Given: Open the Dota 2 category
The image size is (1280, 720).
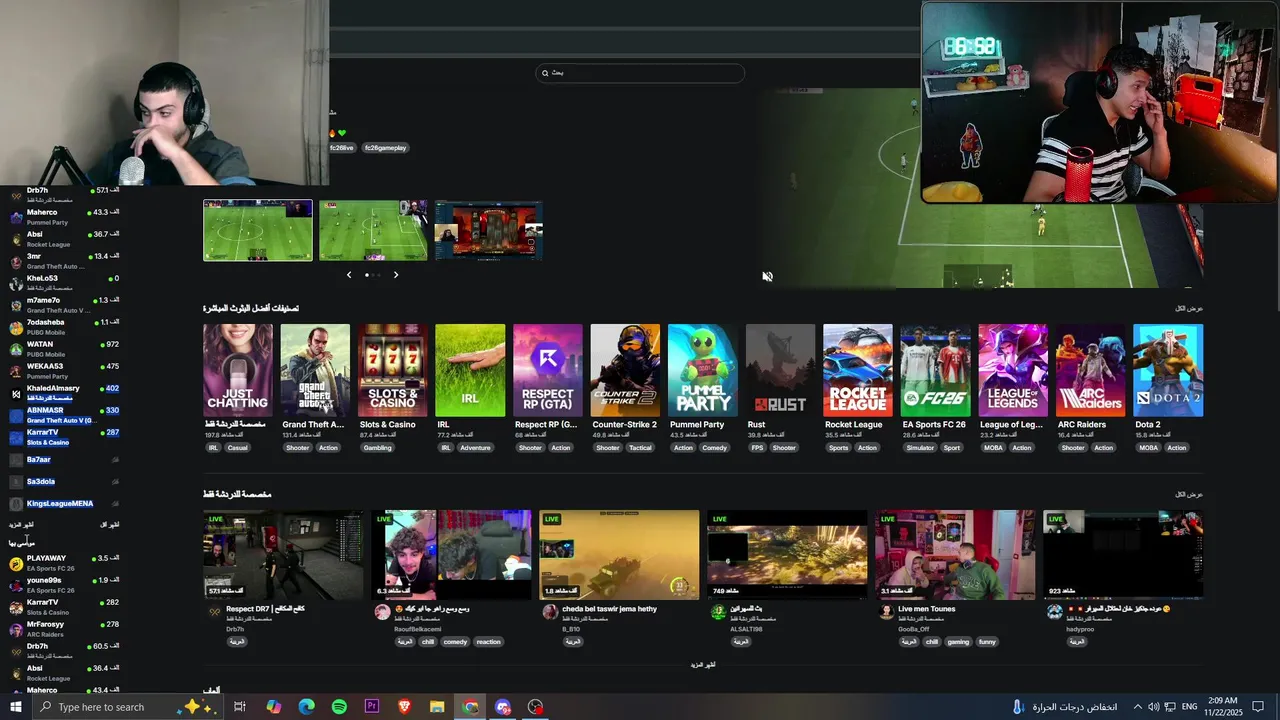Looking at the screenshot, I should tap(1168, 370).
